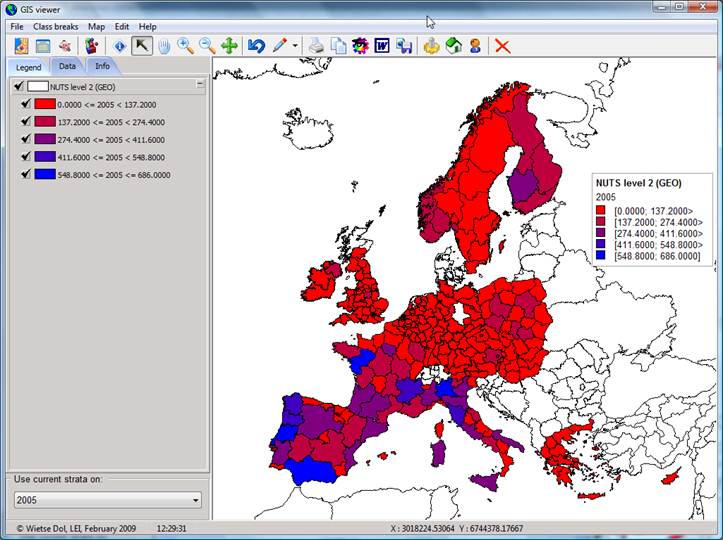
Task: Switch to the Data tab
Action: pos(67,66)
